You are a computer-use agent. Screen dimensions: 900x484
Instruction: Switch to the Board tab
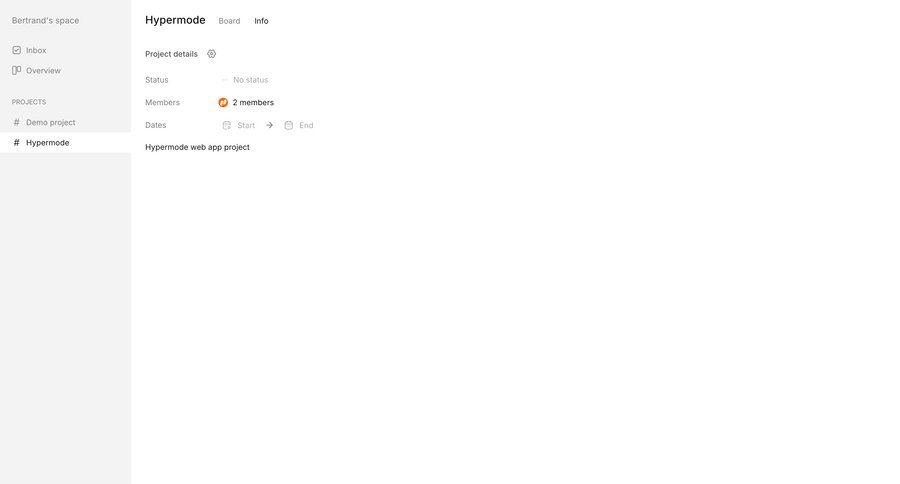tap(229, 21)
